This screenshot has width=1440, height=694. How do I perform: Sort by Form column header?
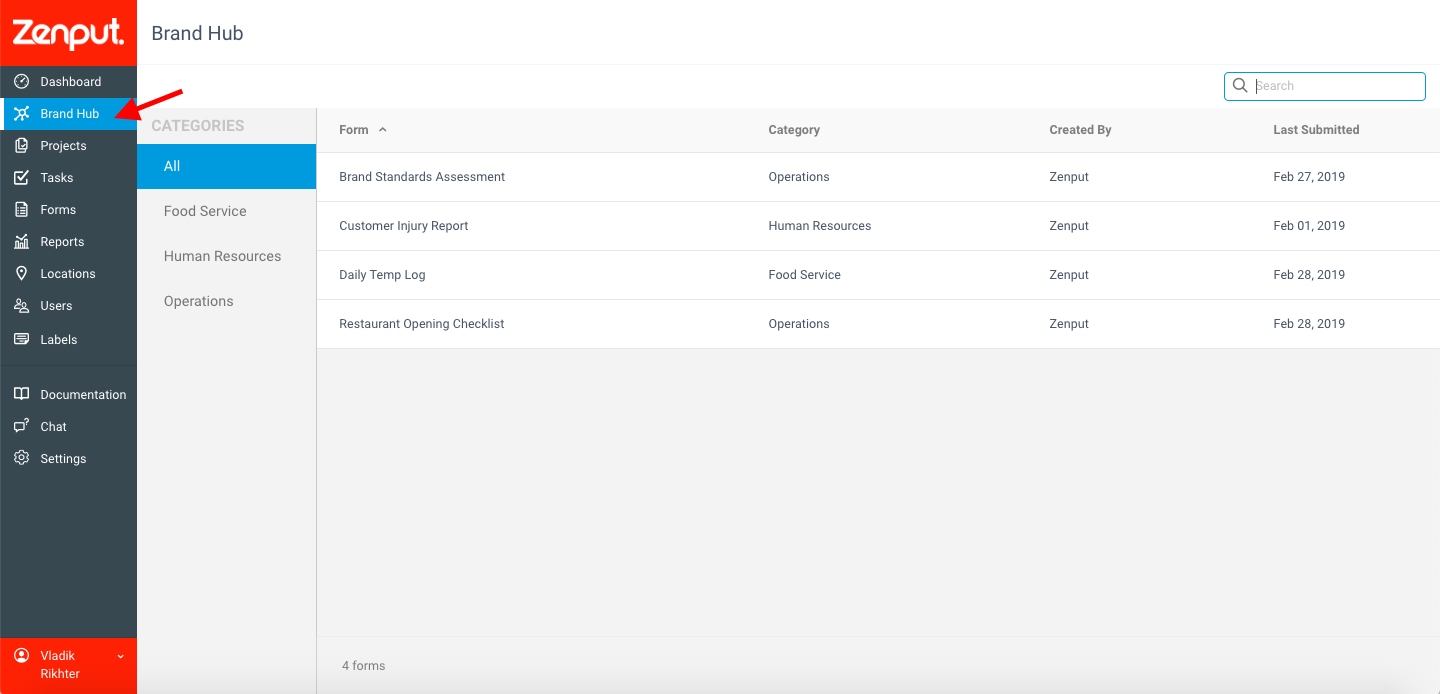point(354,130)
